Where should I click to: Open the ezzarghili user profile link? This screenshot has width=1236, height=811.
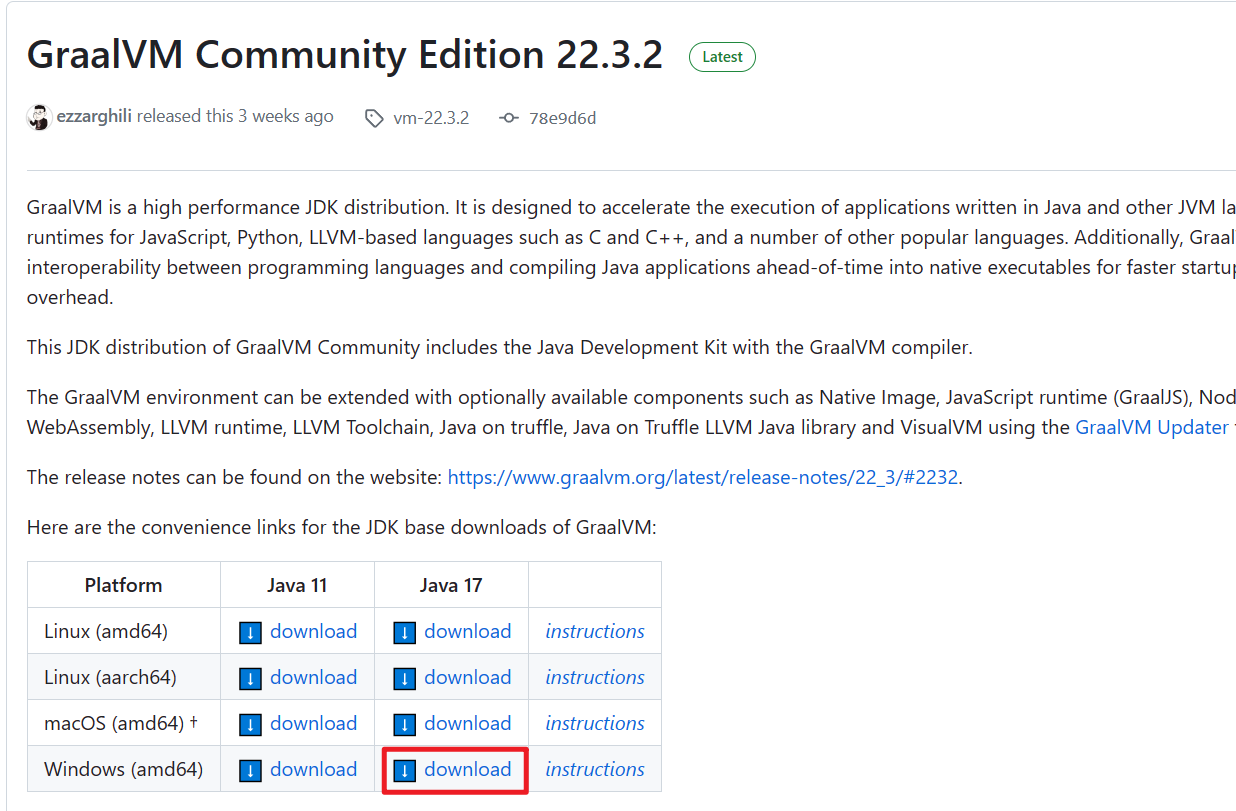pyautogui.click(x=94, y=117)
